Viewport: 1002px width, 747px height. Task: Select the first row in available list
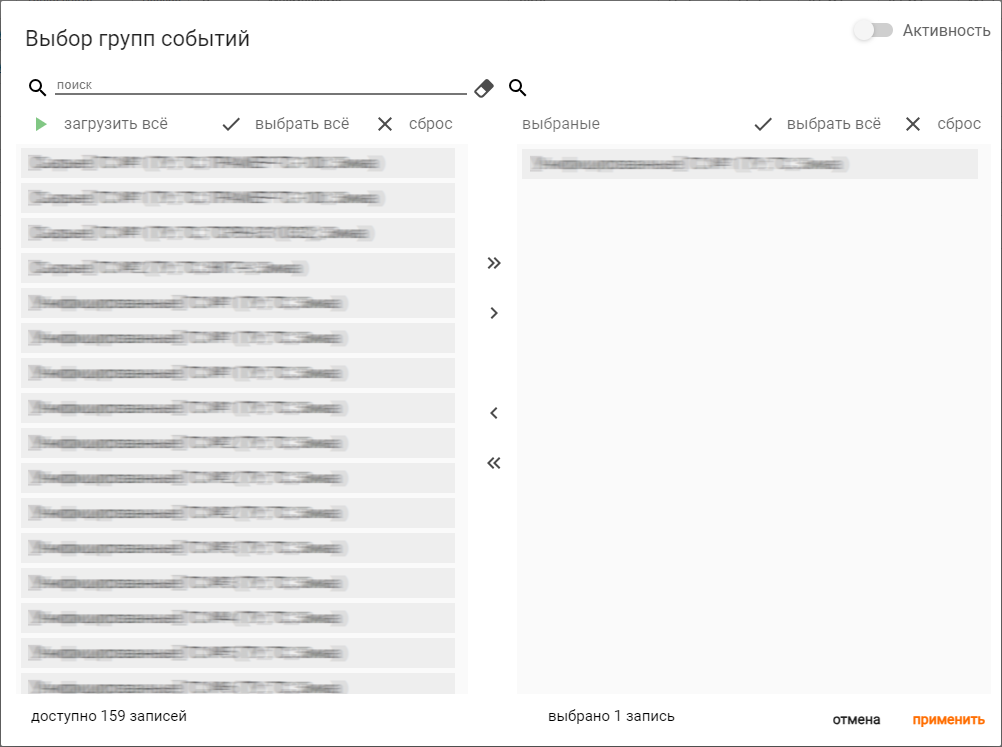(238, 163)
